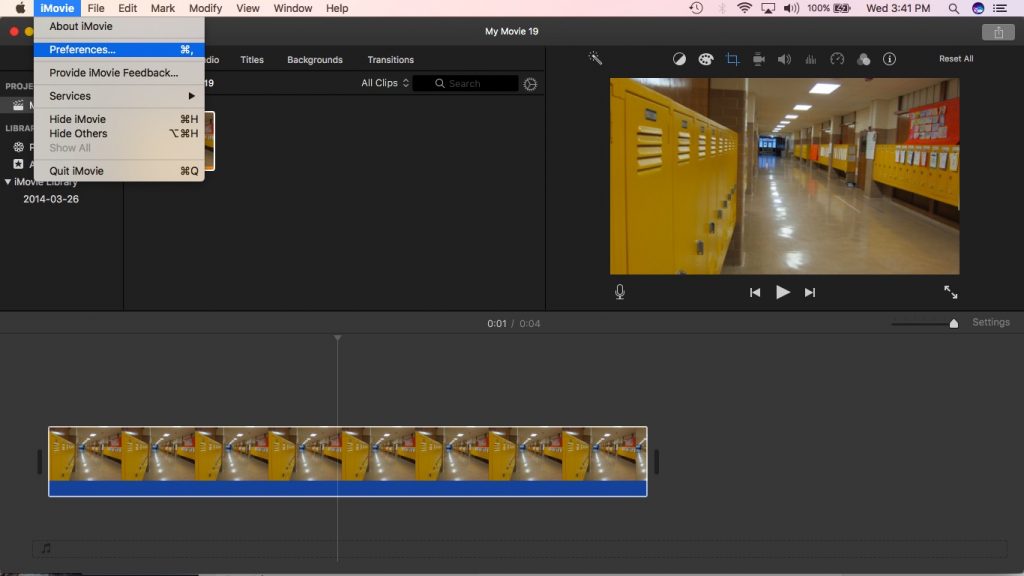This screenshot has height=576, width=1024.
Task: Open Siri from menu bar
Action: pyautogui.click(x=978, y=8)
